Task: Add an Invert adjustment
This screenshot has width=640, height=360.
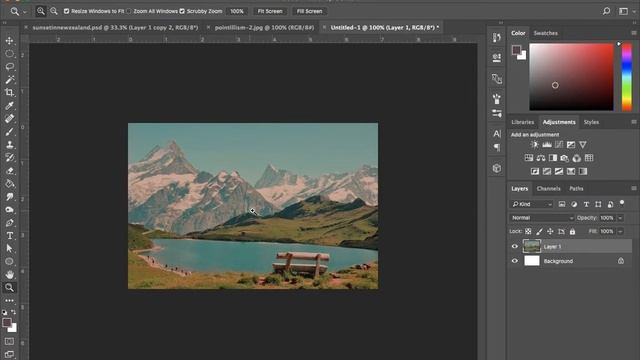Action: point(535,171)
